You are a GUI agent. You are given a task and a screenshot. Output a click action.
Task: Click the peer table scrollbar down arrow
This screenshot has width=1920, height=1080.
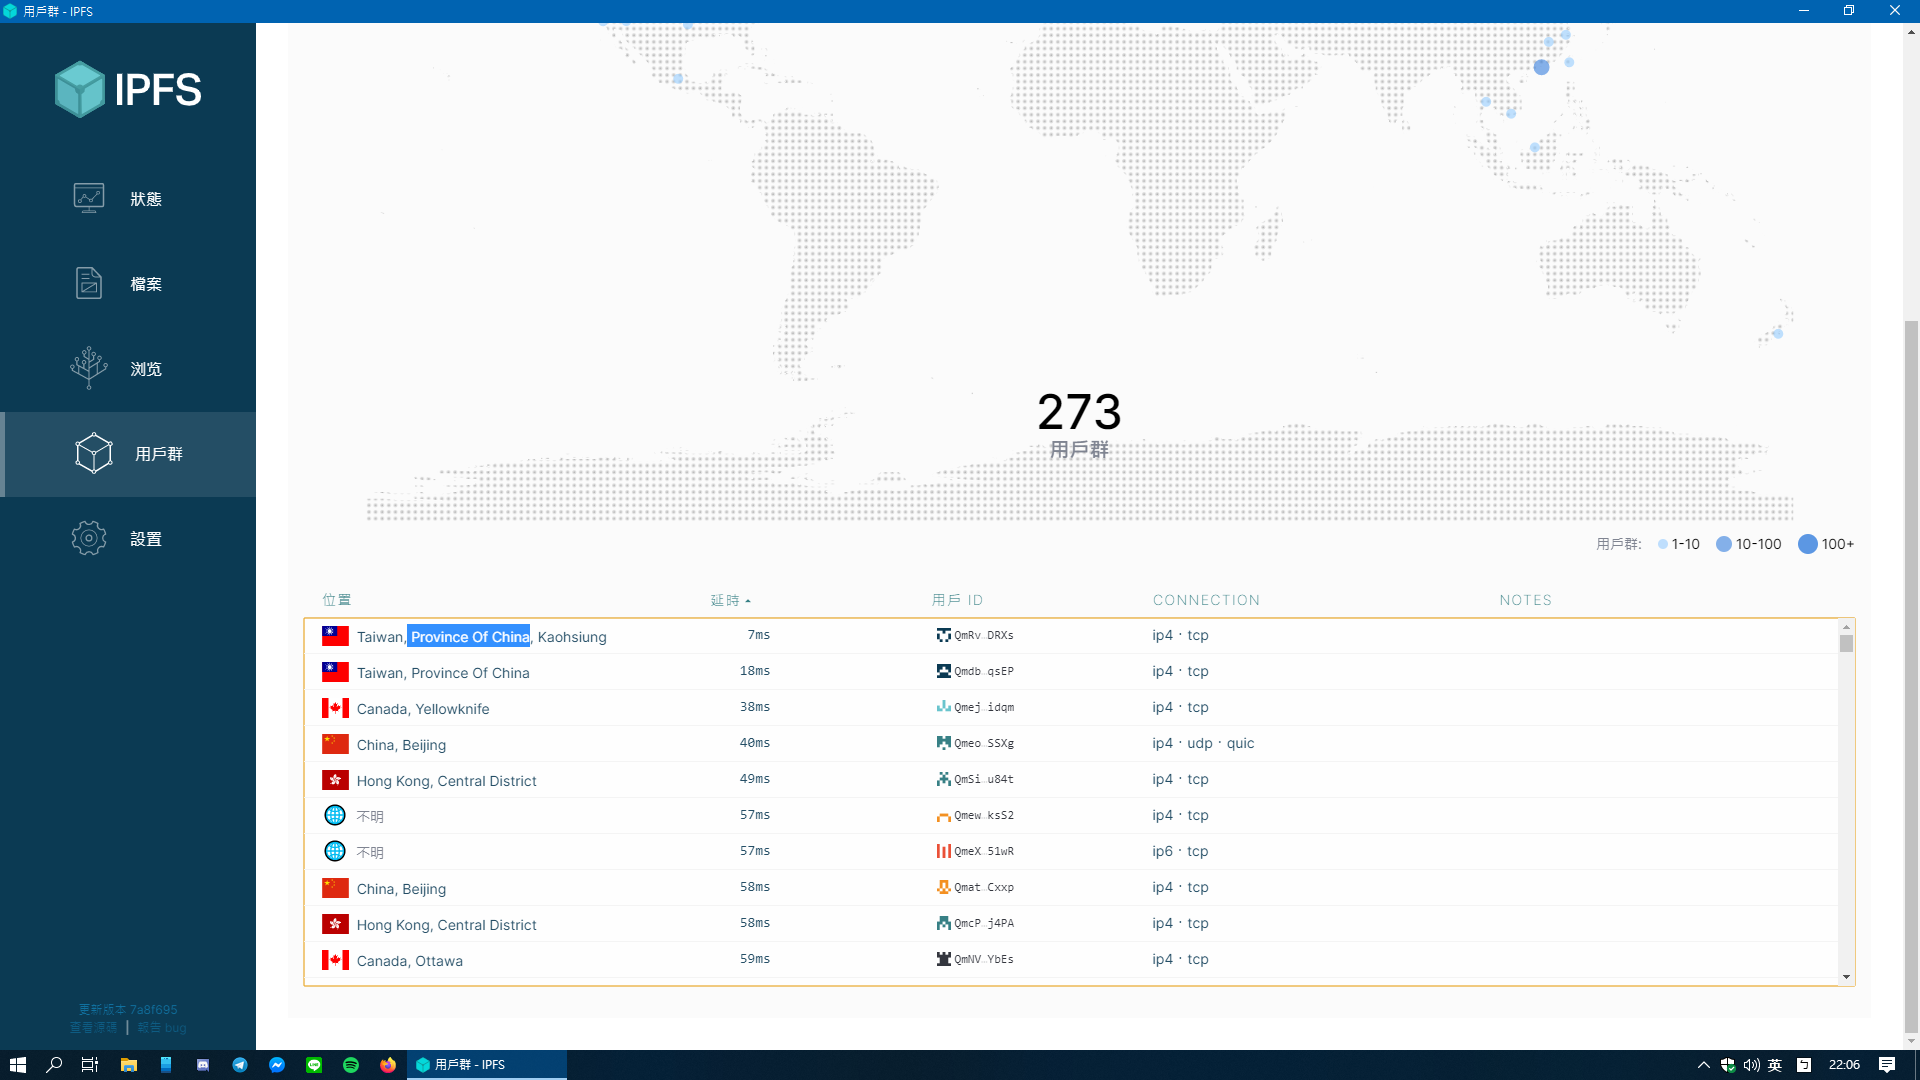tap(1846, 977)
